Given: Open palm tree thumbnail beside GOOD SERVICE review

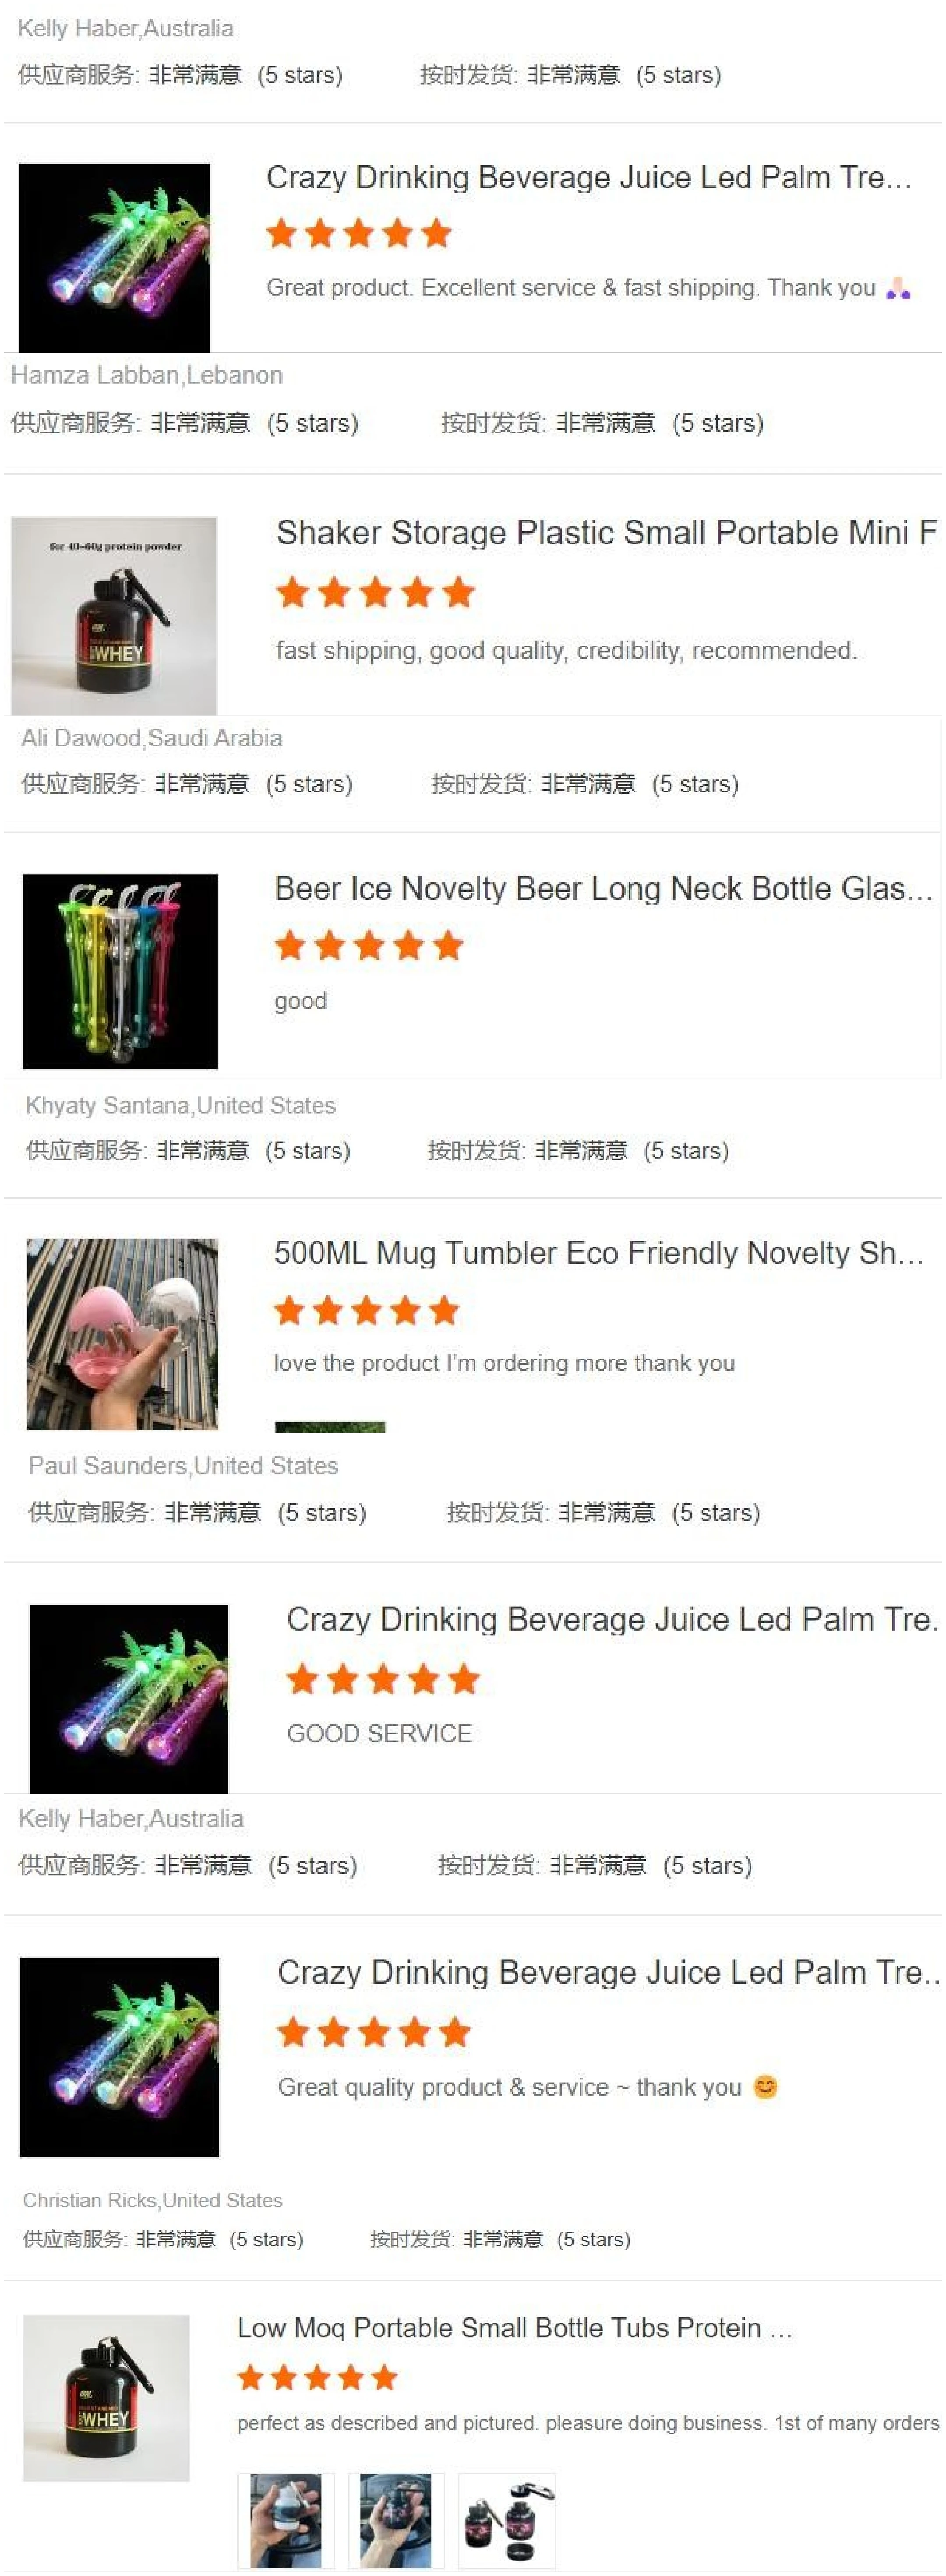Looking at the screenshot, I should click(129, 1698).
